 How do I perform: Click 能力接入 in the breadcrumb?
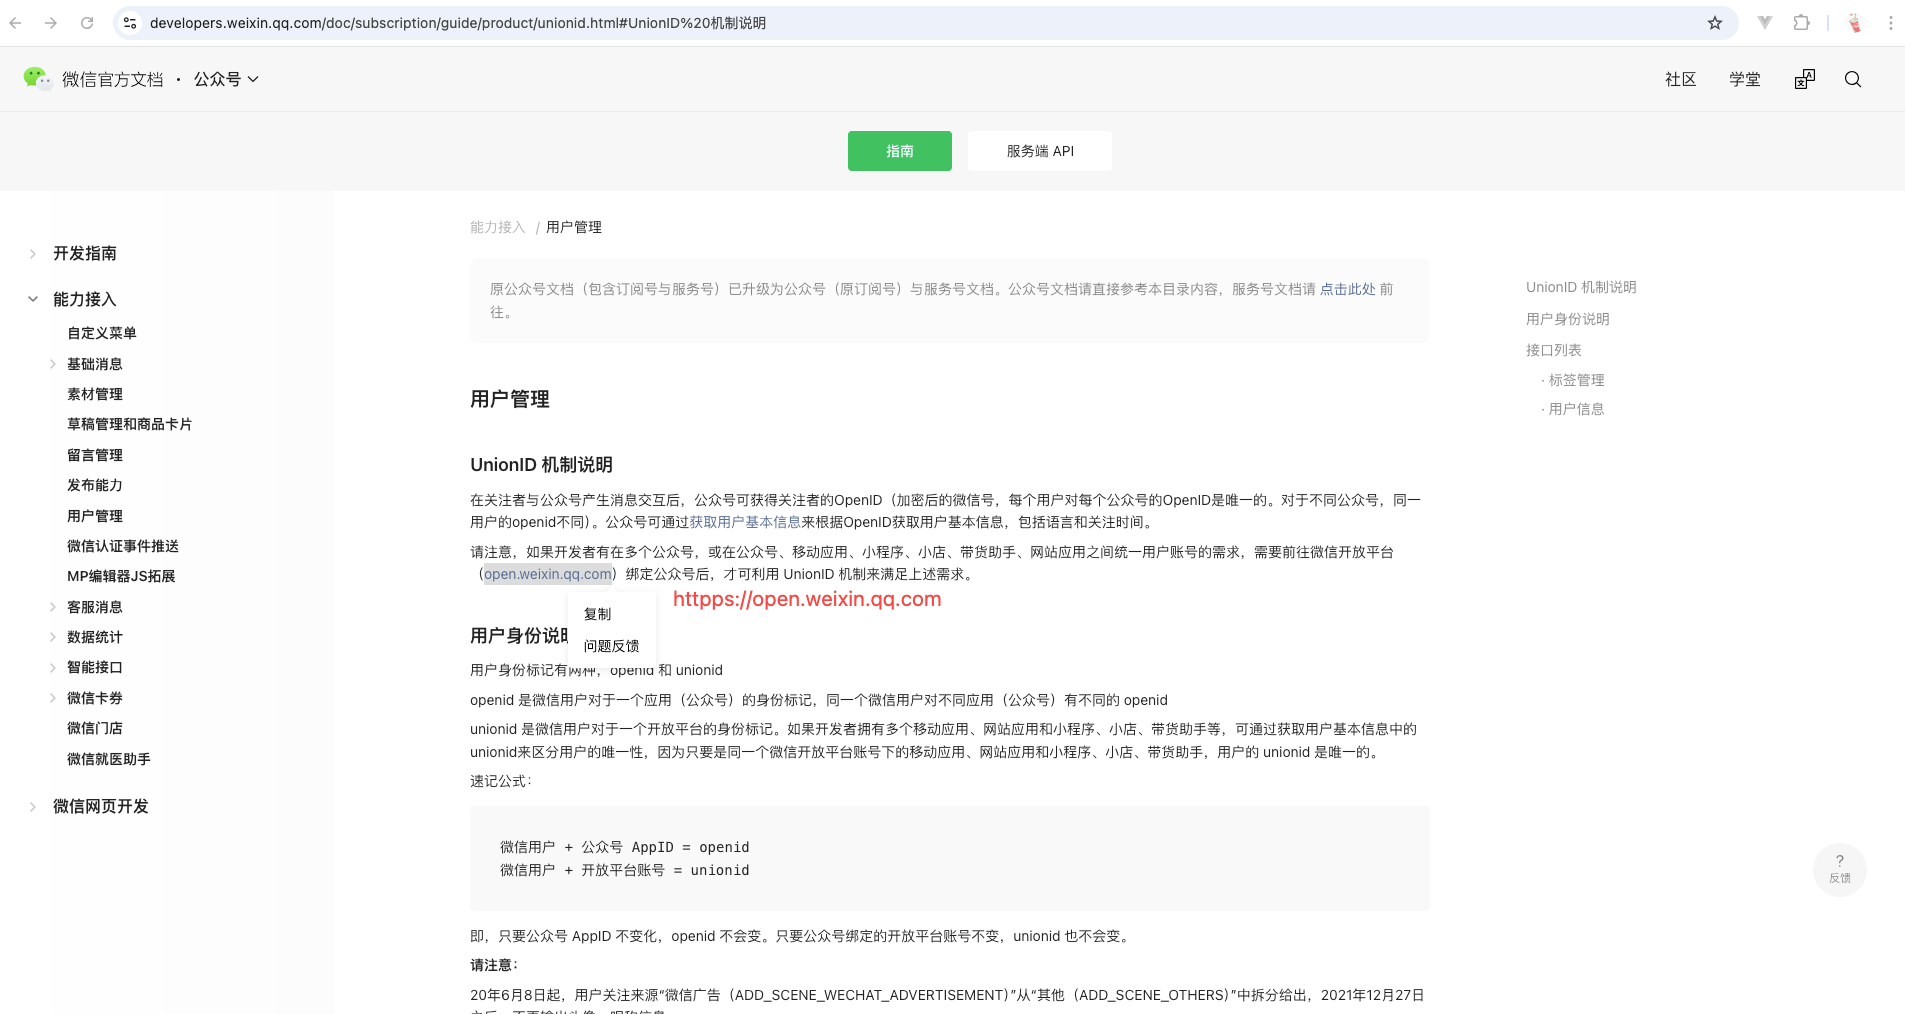click(x=498, y=227)
